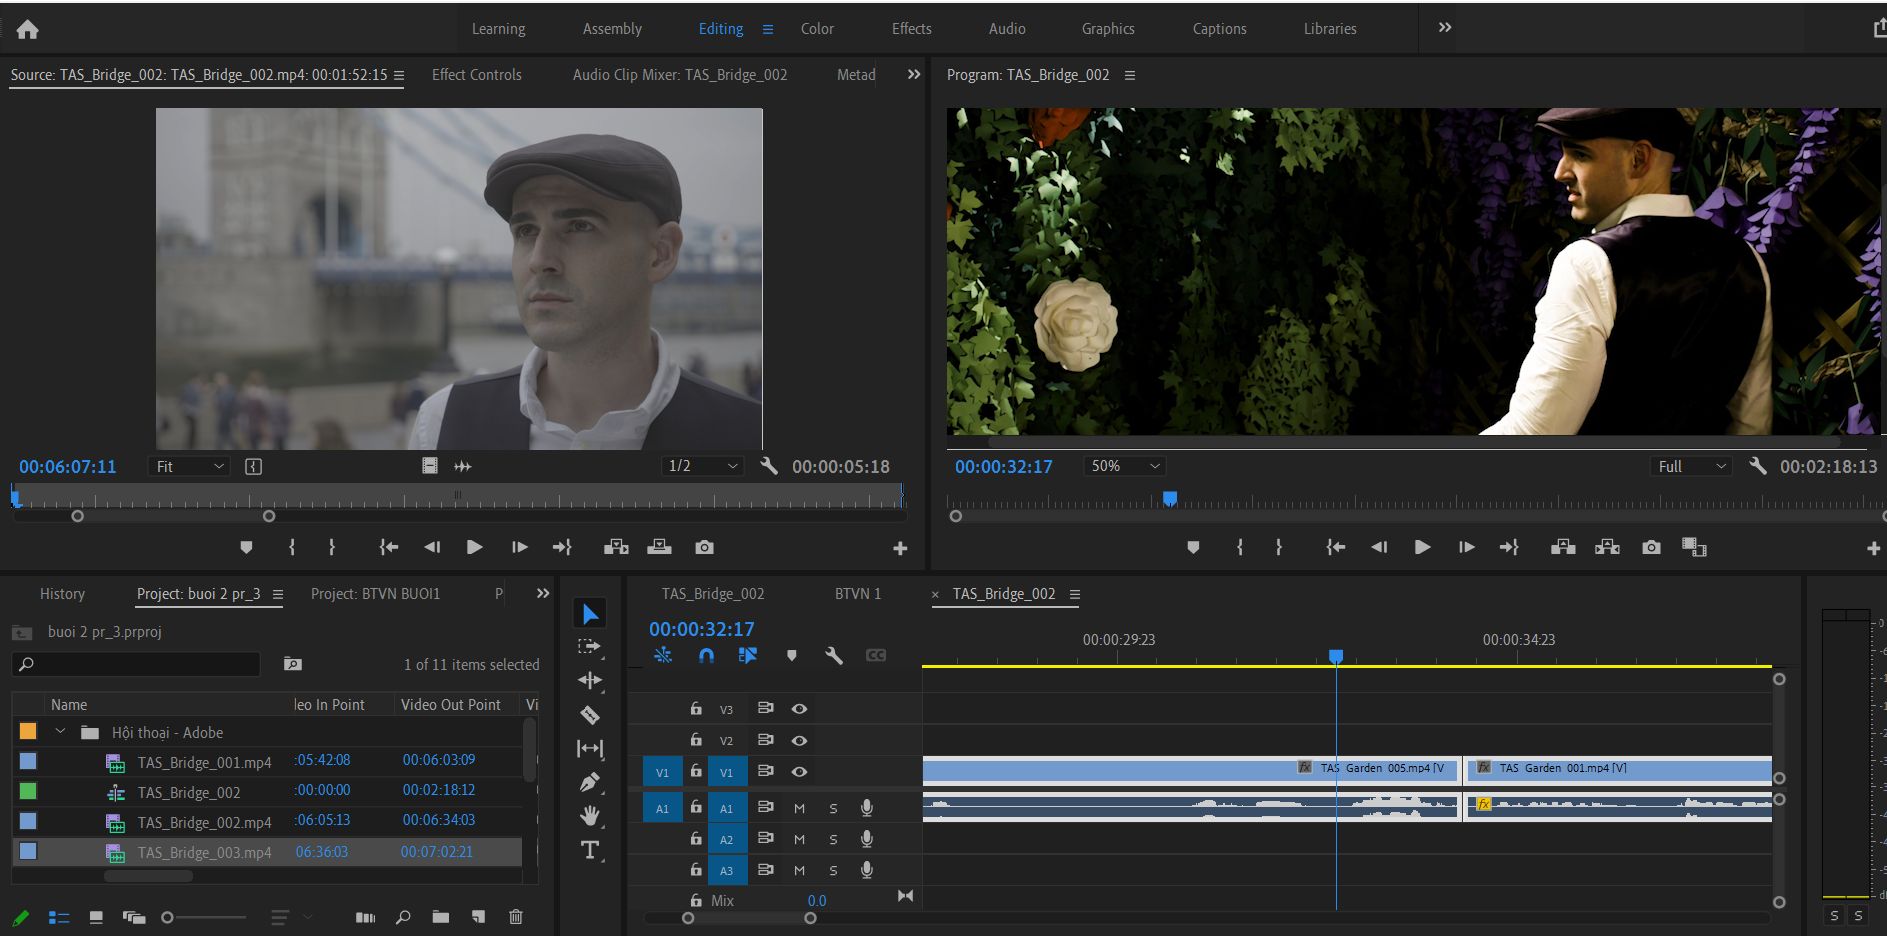Click Program monitor playhead marker
The image size is (1887, 936).
1170,498
